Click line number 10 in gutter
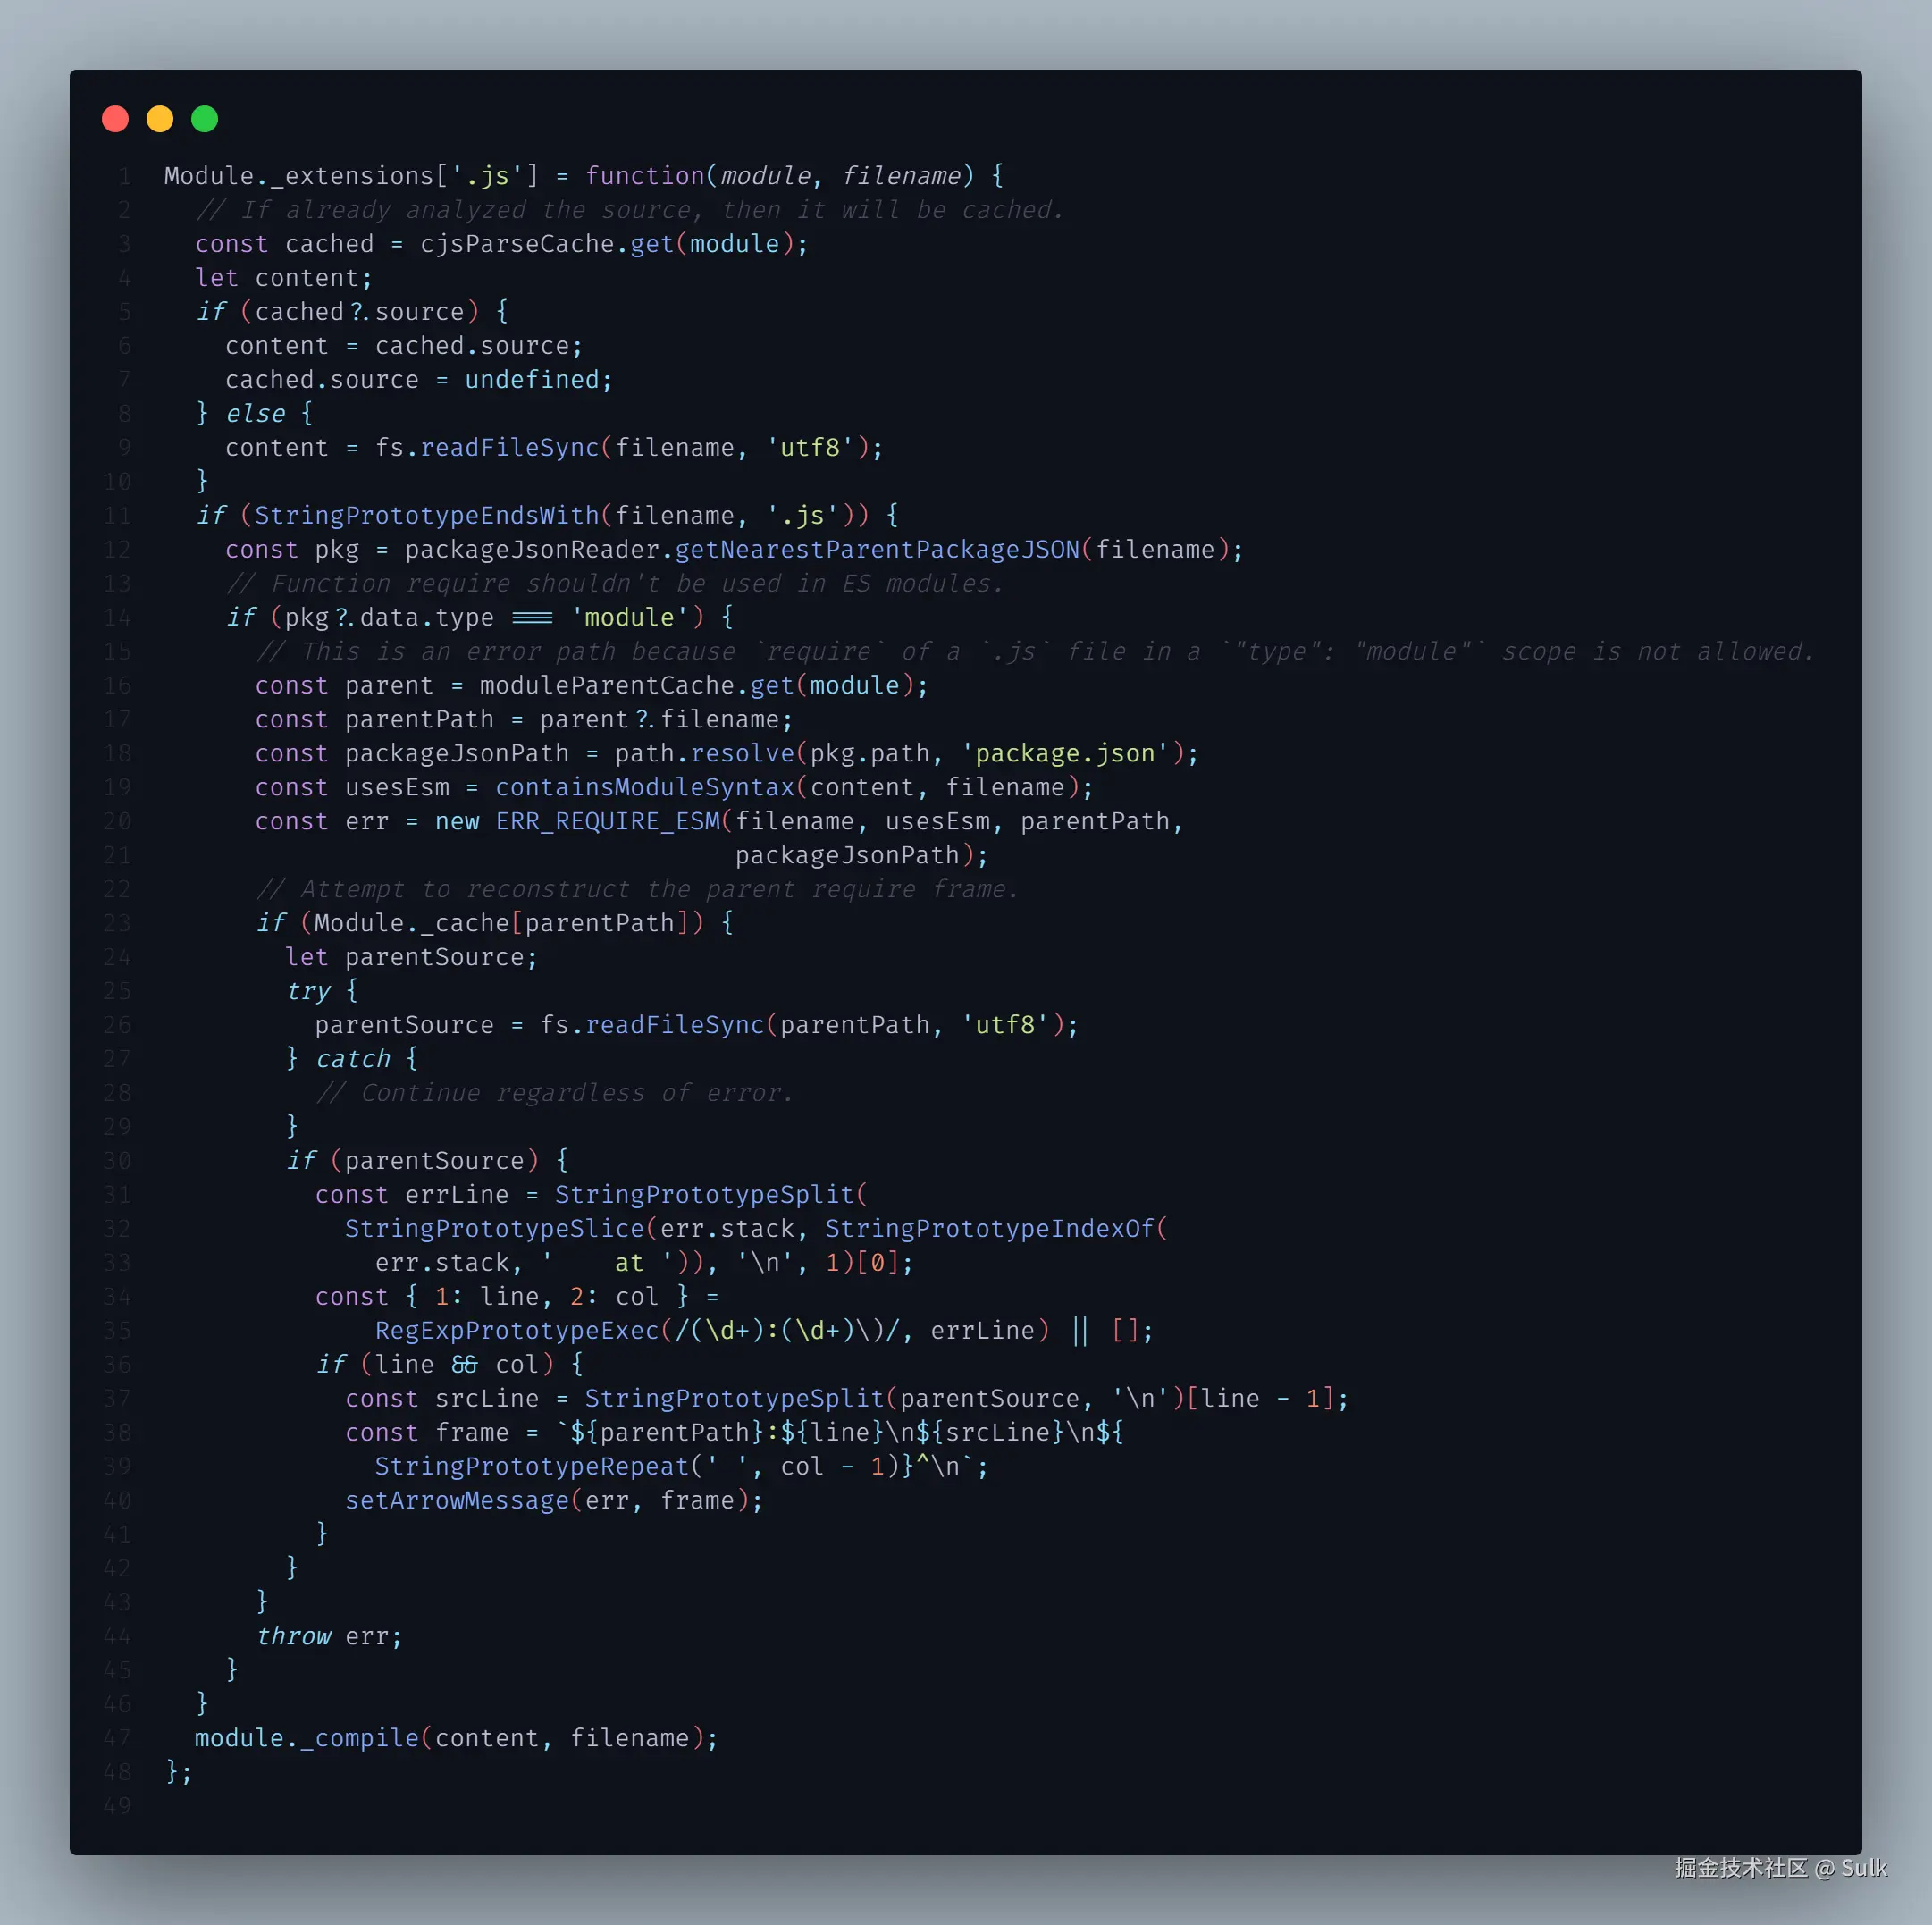The image size is (1932, 1925). tap(117, 481)
